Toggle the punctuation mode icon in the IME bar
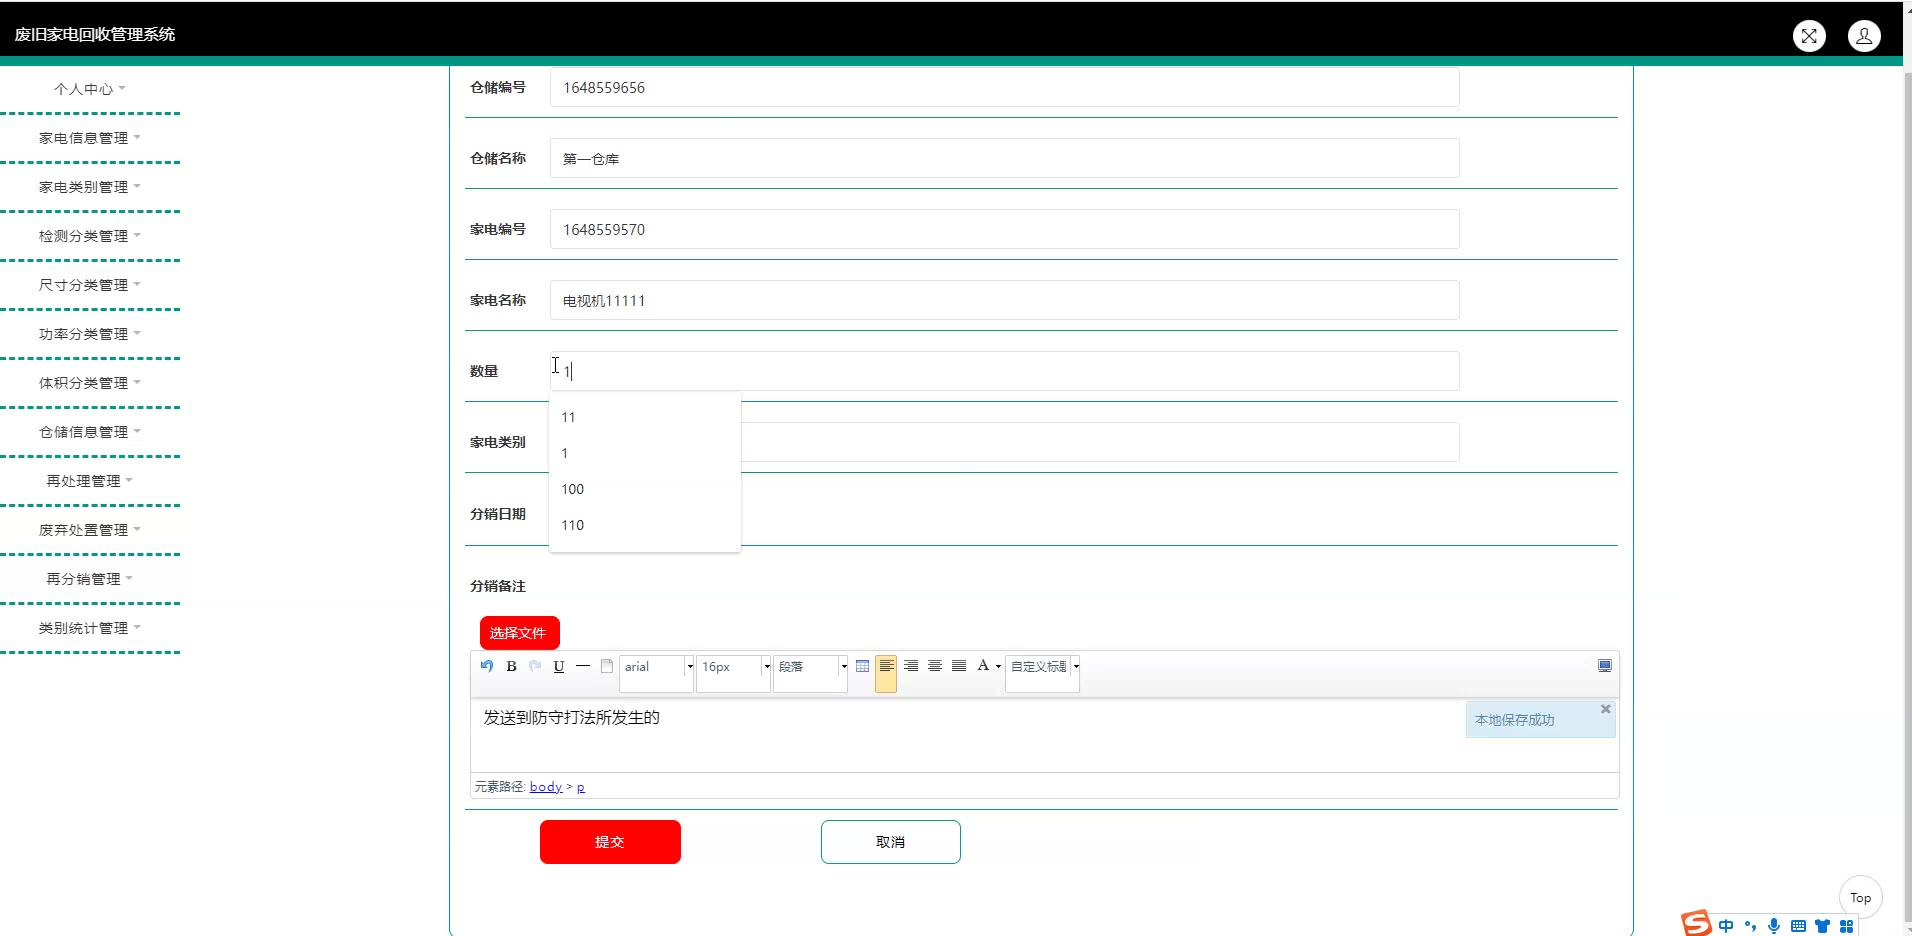Screen dimensions: 1912x936 point(1750,926)
